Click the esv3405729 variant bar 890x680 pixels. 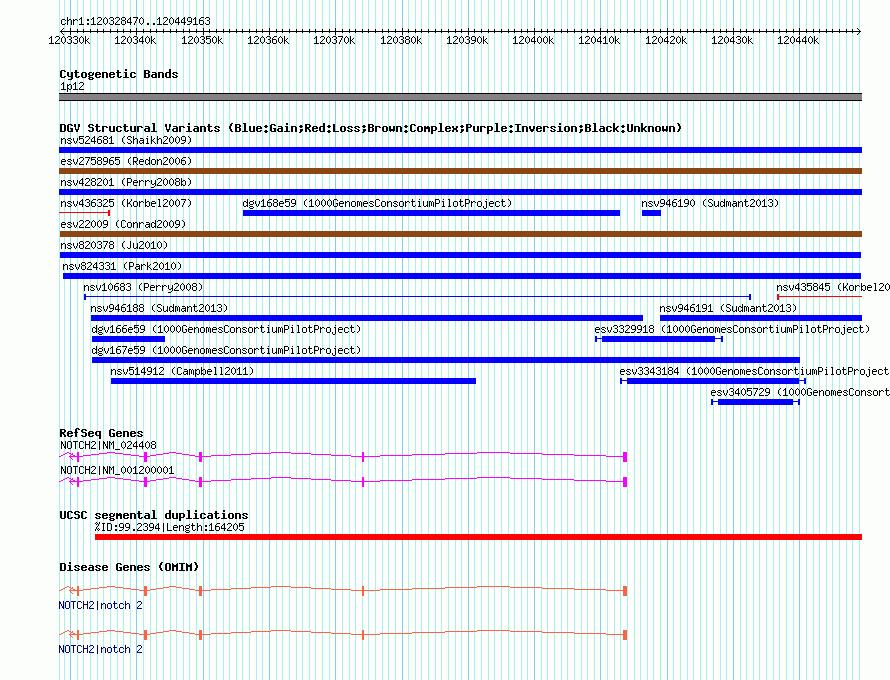click(755, 402)
